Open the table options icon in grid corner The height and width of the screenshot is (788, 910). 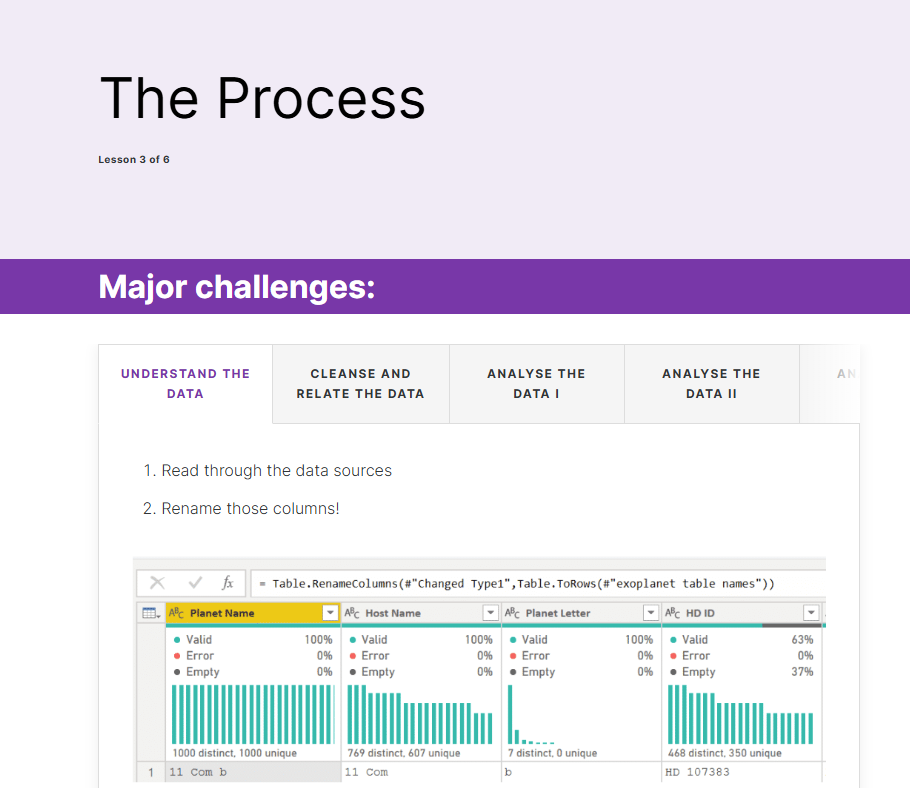click(x=151, y=613)
